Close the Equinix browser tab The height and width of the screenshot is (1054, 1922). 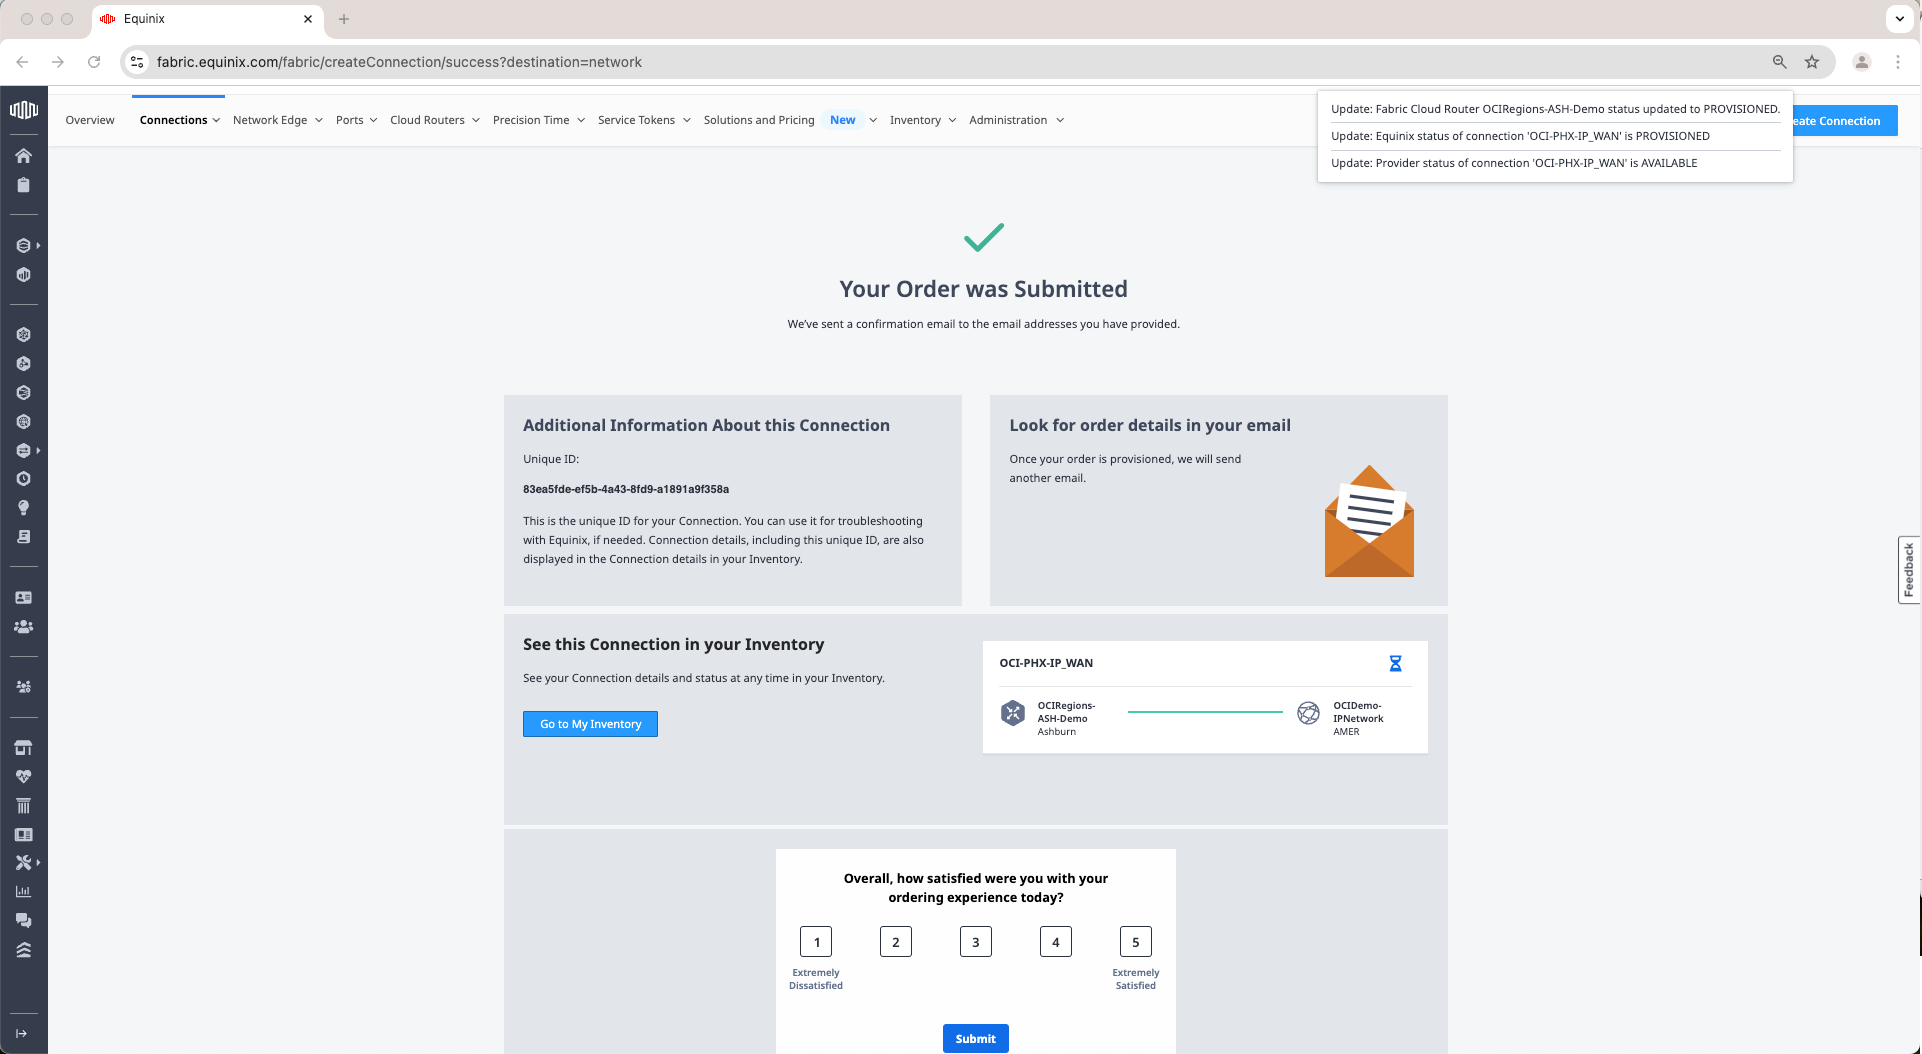point(308,19)
